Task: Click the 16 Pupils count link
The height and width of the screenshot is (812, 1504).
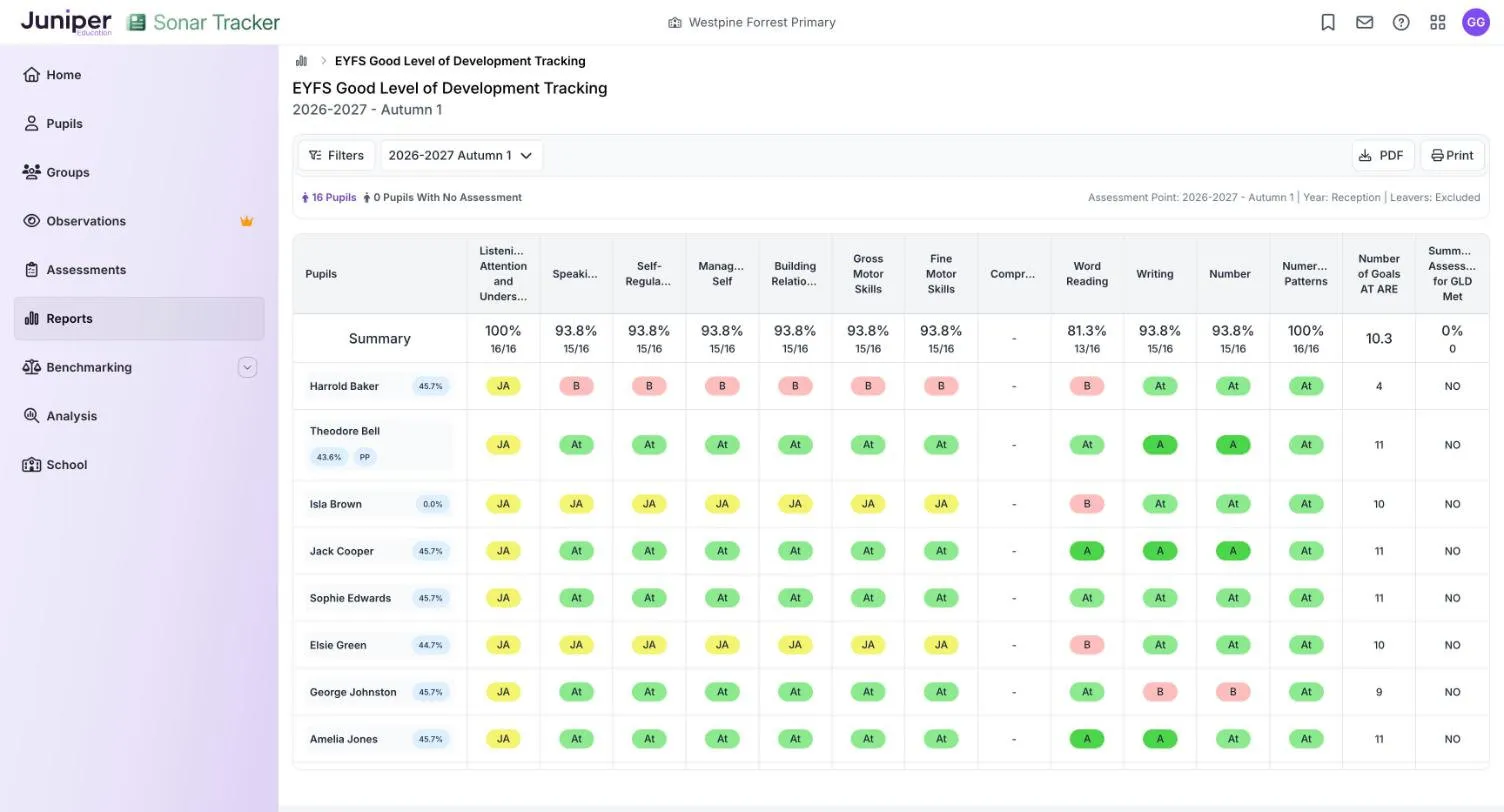Action: point(329,198)
